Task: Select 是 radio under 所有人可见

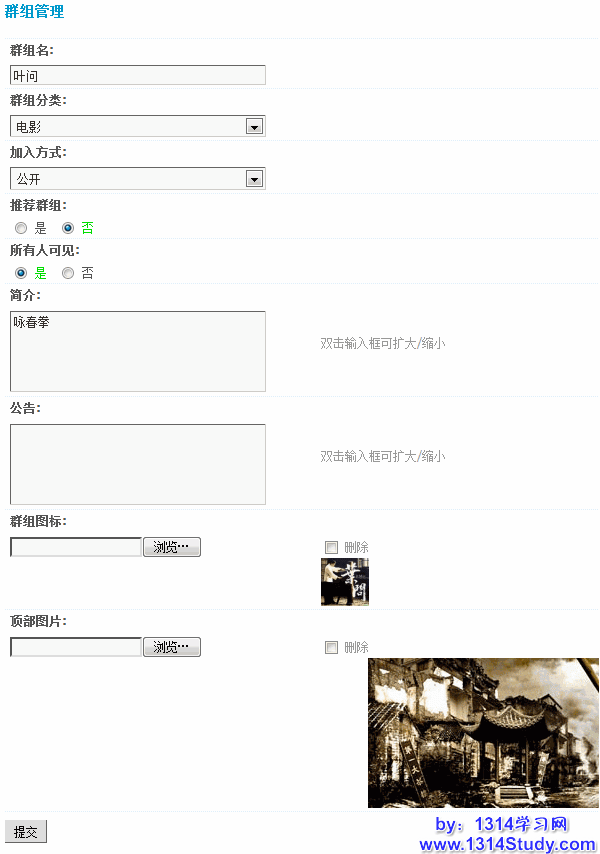Action: (x=21, y=273)
